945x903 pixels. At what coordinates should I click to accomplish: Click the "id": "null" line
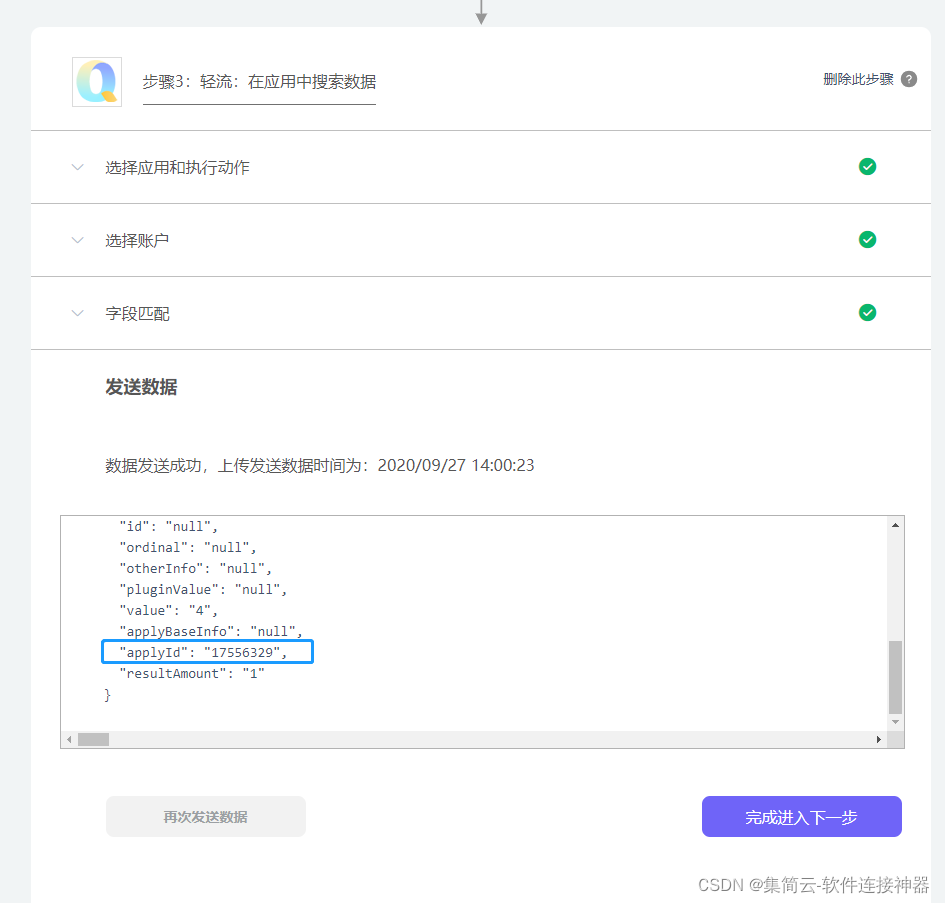click(168, 526)
